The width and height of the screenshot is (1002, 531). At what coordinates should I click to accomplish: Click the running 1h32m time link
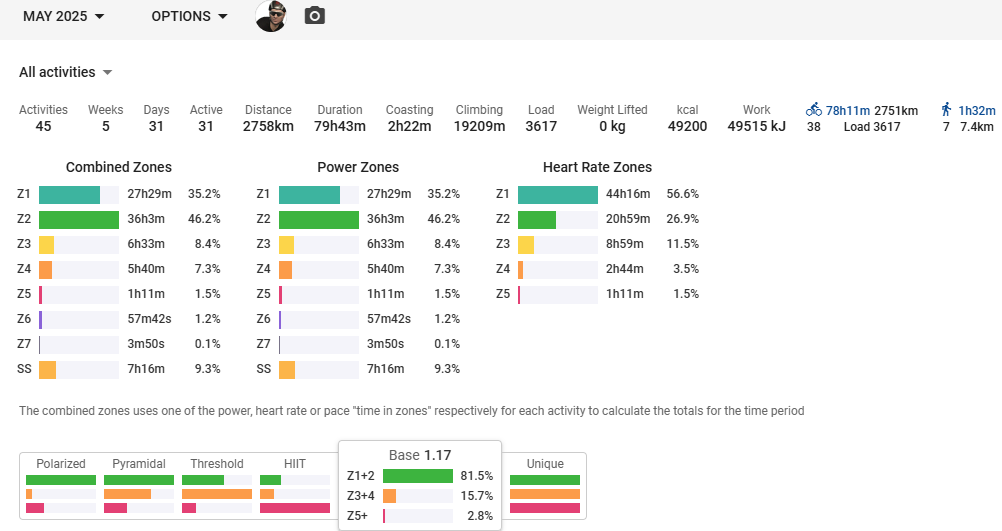click(976, 110)
